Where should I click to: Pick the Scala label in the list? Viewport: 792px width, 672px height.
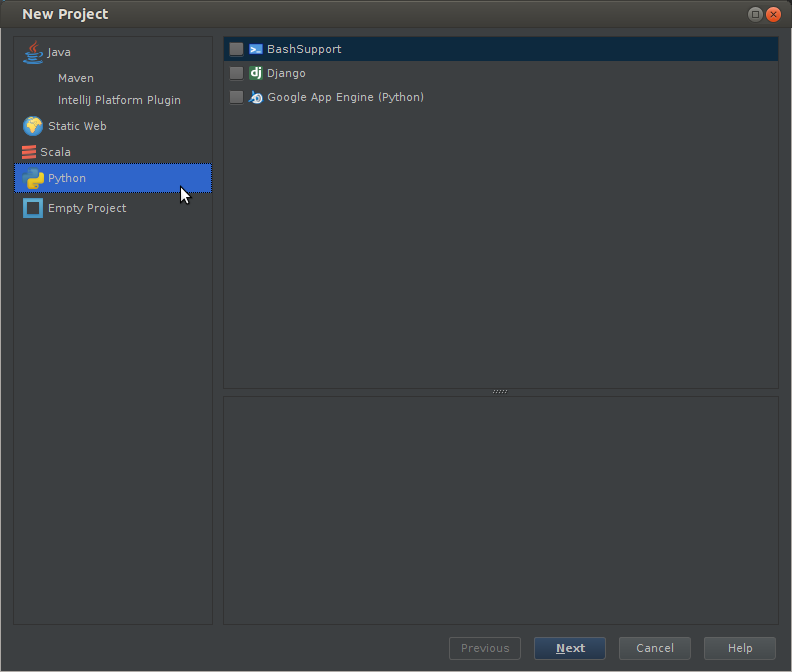point(56,152)
